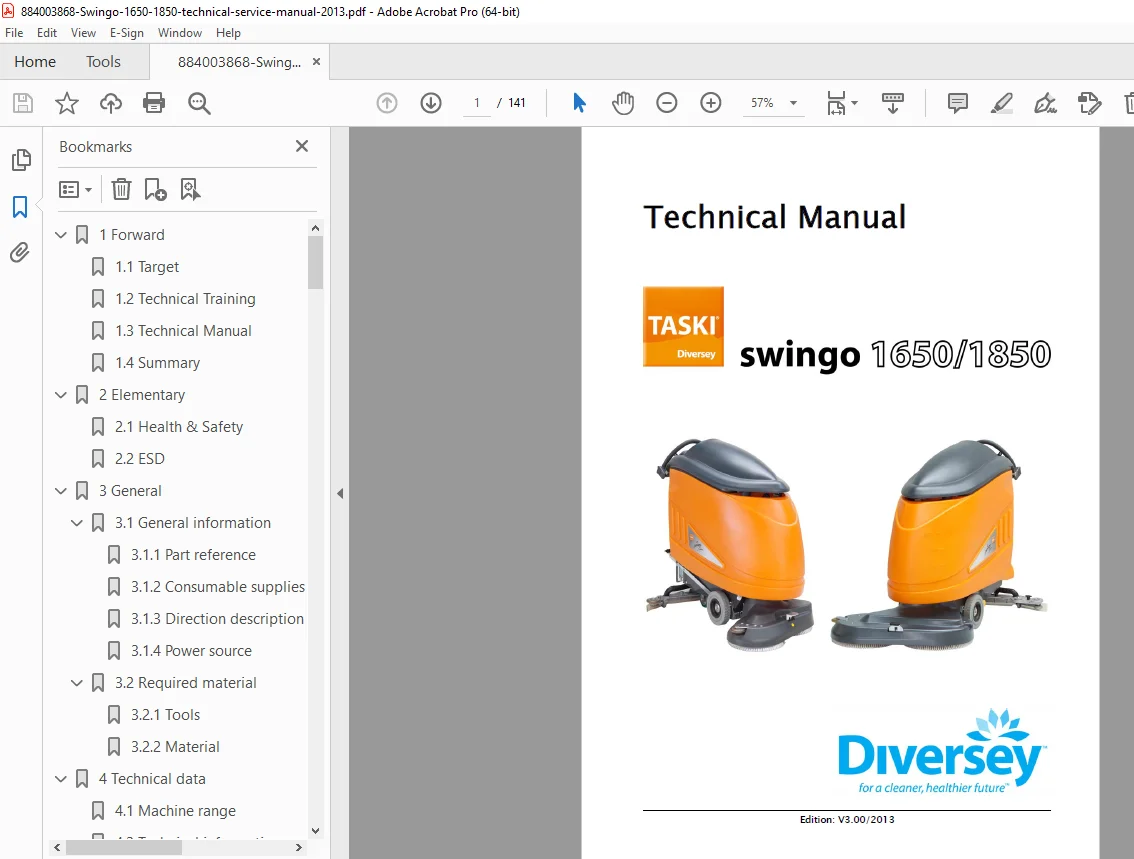1134x859 pixels.
Task: Open the Edit menu
Action: [47, 33]
